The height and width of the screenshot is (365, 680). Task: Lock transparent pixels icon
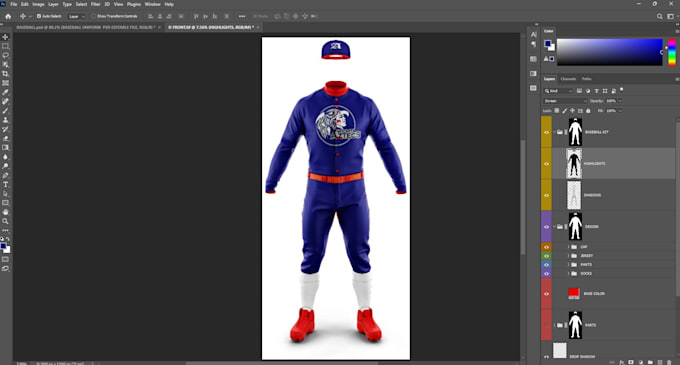[557, 111]
